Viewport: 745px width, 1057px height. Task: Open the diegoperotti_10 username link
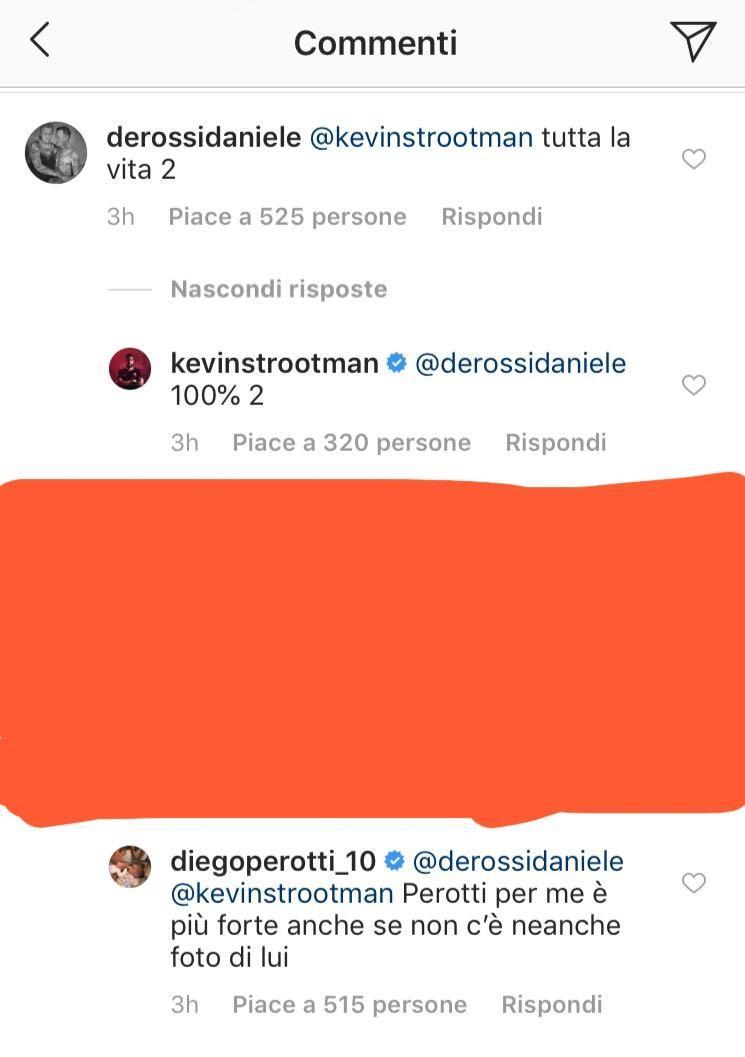click(273, 861)
